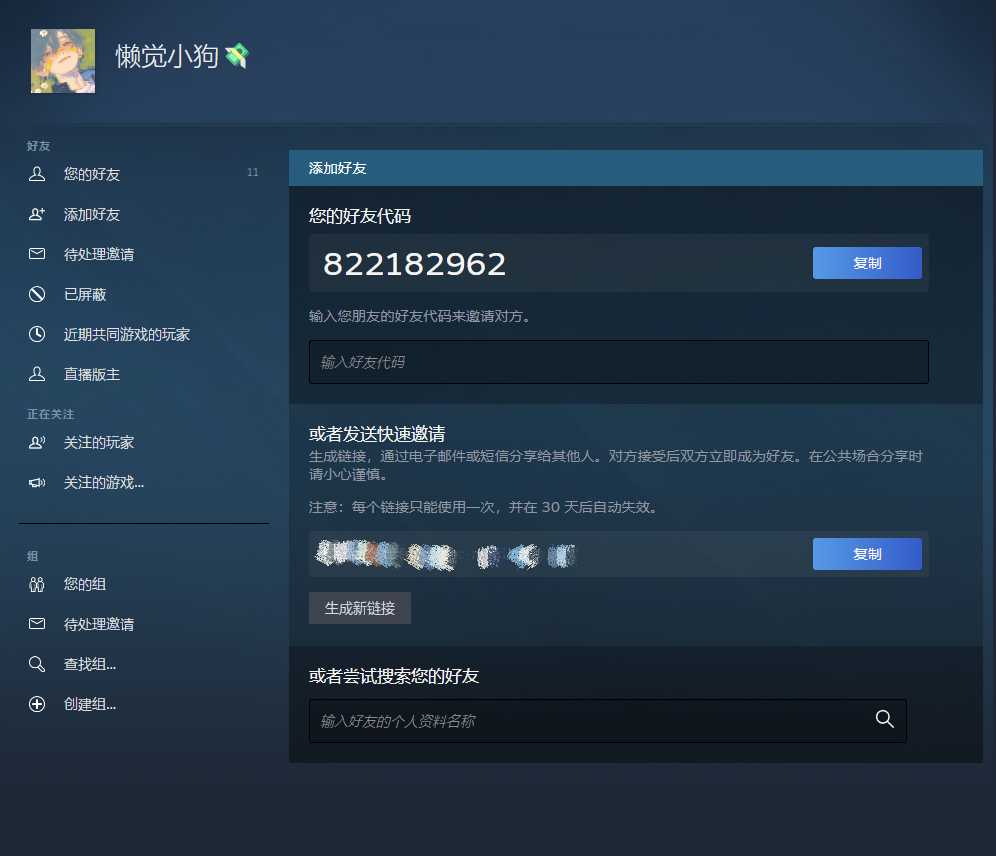996x856 pixels.
Task: Open 您的好友 friends list icon
Action: coord(37,174)
